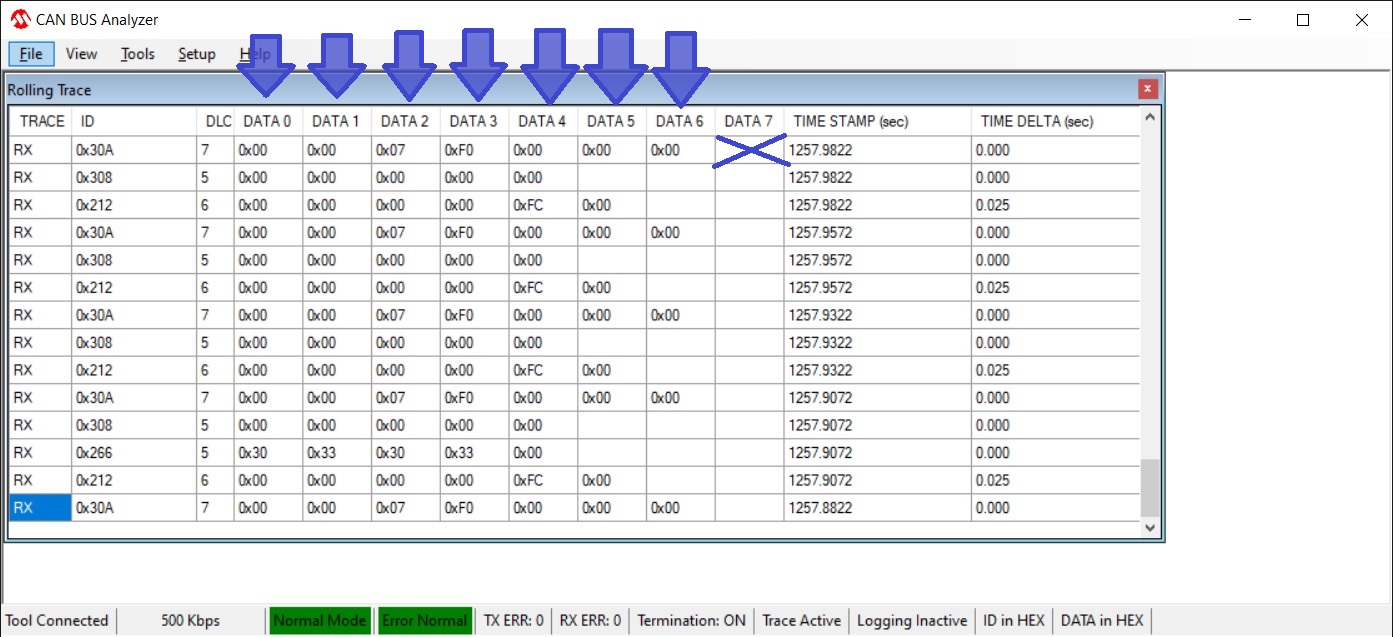Click Termination: ON in status bar
The height and width of the screenshot is (637, 1393).
pyautogui.click(x=691, y=620)
